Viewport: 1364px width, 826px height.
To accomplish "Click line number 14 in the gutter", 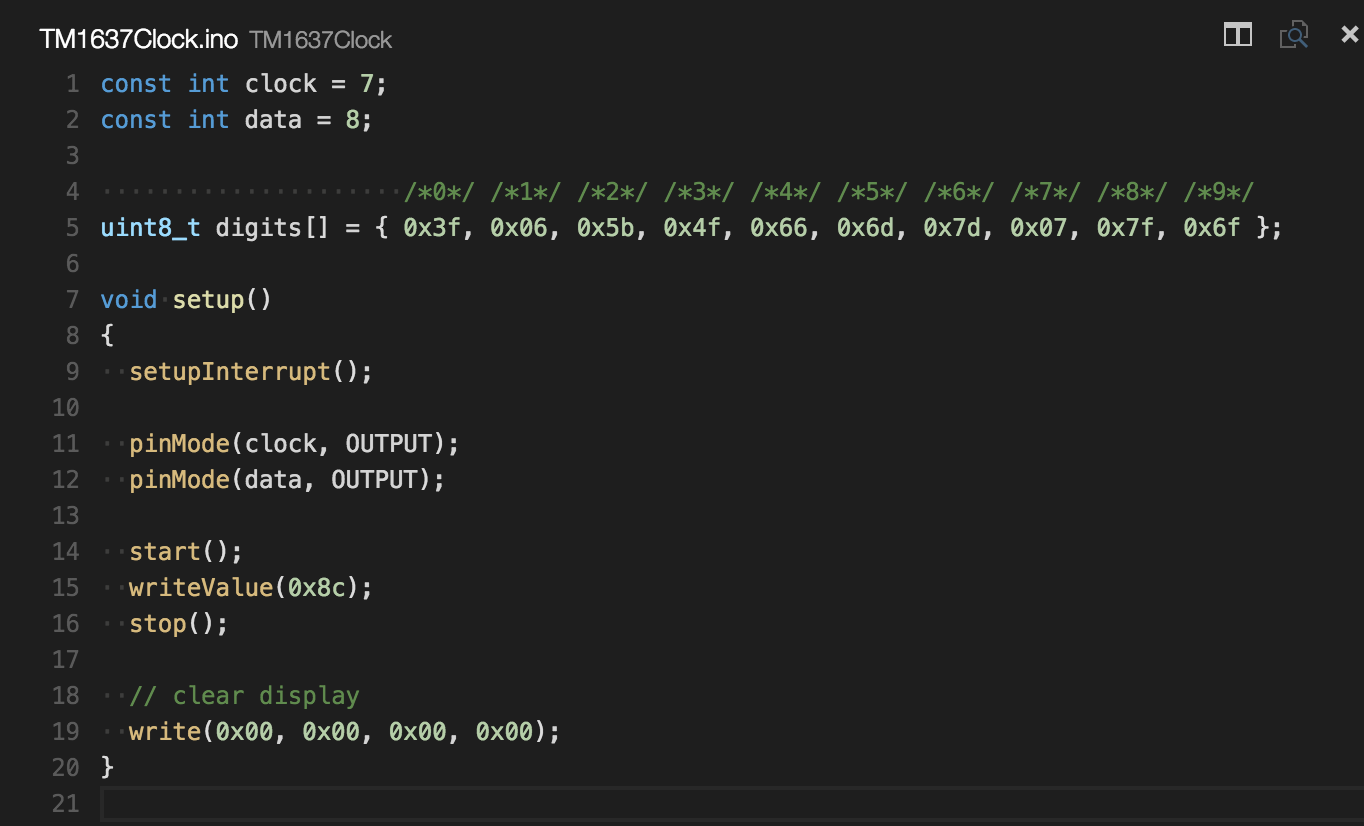I will 66,552.
